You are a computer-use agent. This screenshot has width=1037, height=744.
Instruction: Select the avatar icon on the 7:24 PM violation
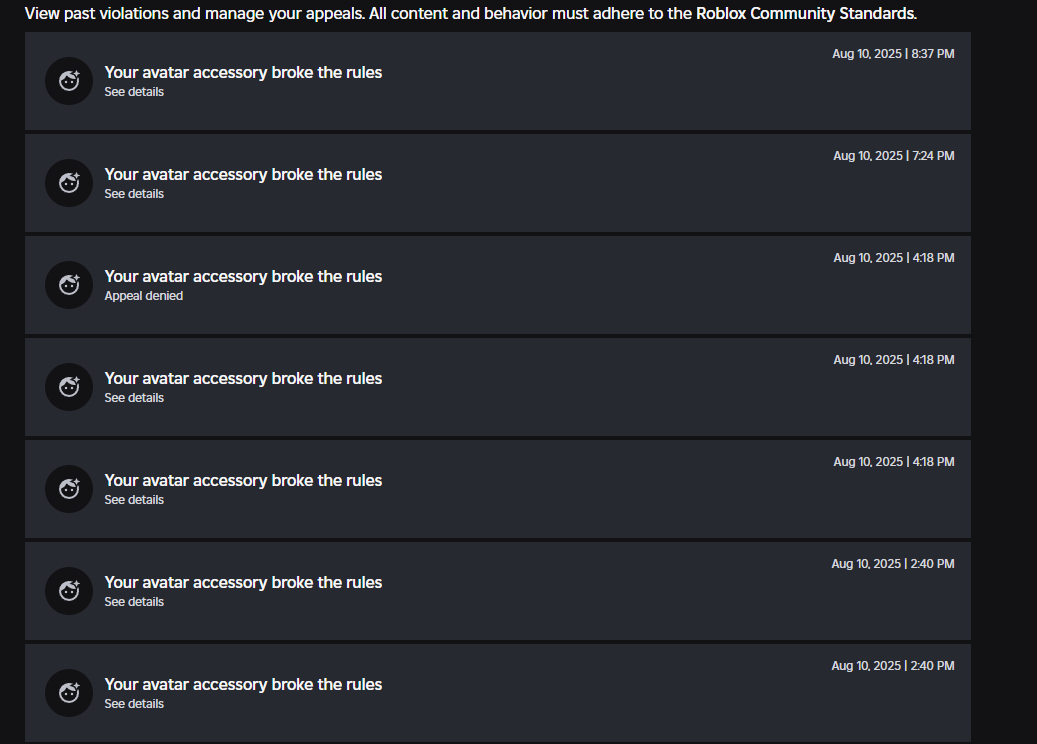[69, 183]
